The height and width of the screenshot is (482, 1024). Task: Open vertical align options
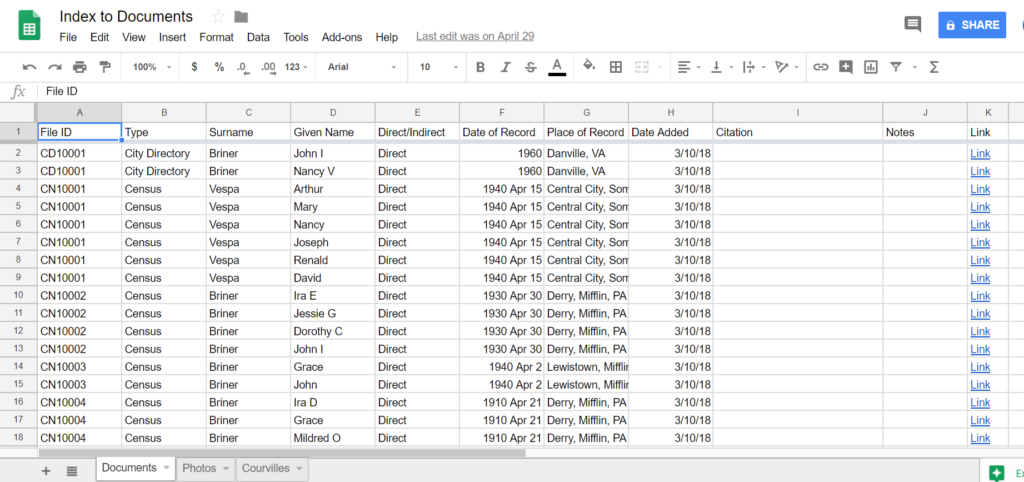[722, 67]
